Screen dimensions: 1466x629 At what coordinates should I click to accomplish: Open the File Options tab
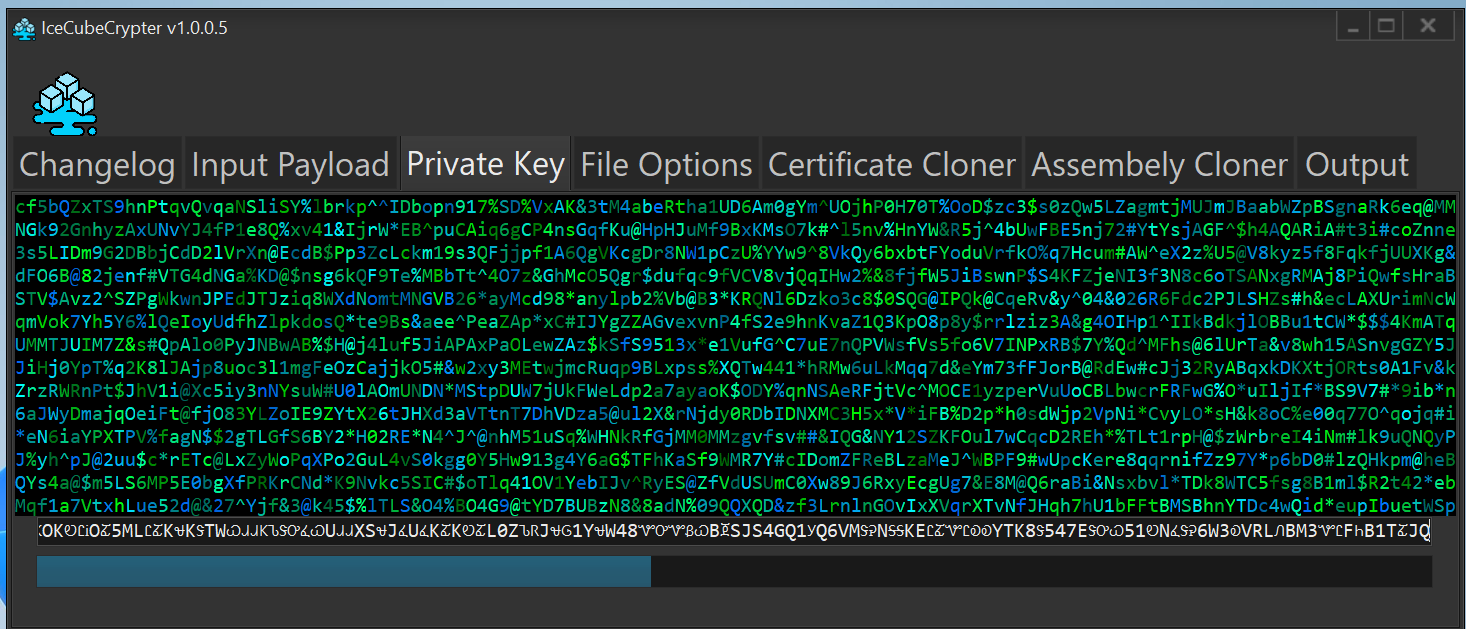pos(666,164)
